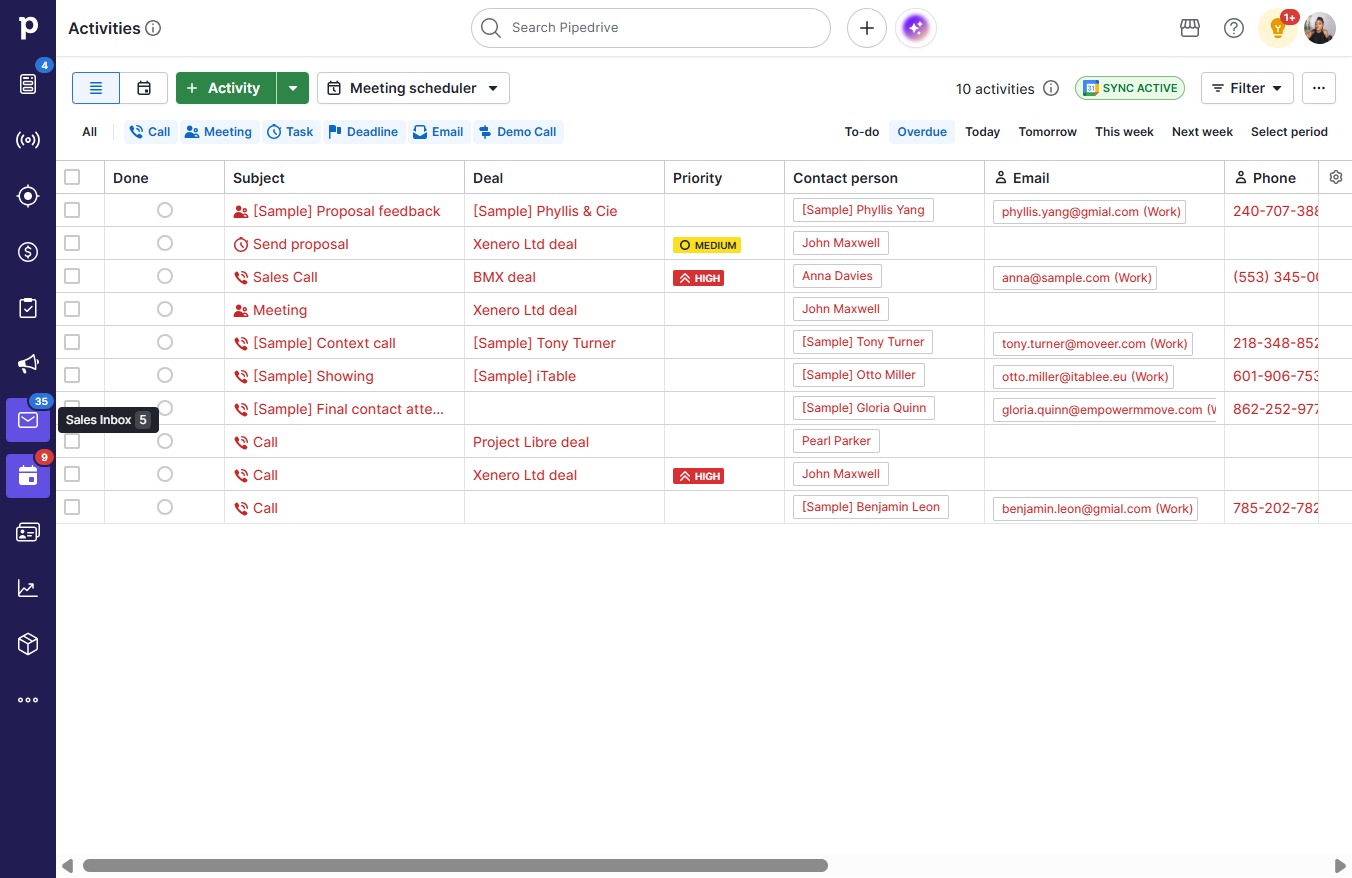Click the info icon beside Activities title
1352x878 pixels.
coord(153,28)
